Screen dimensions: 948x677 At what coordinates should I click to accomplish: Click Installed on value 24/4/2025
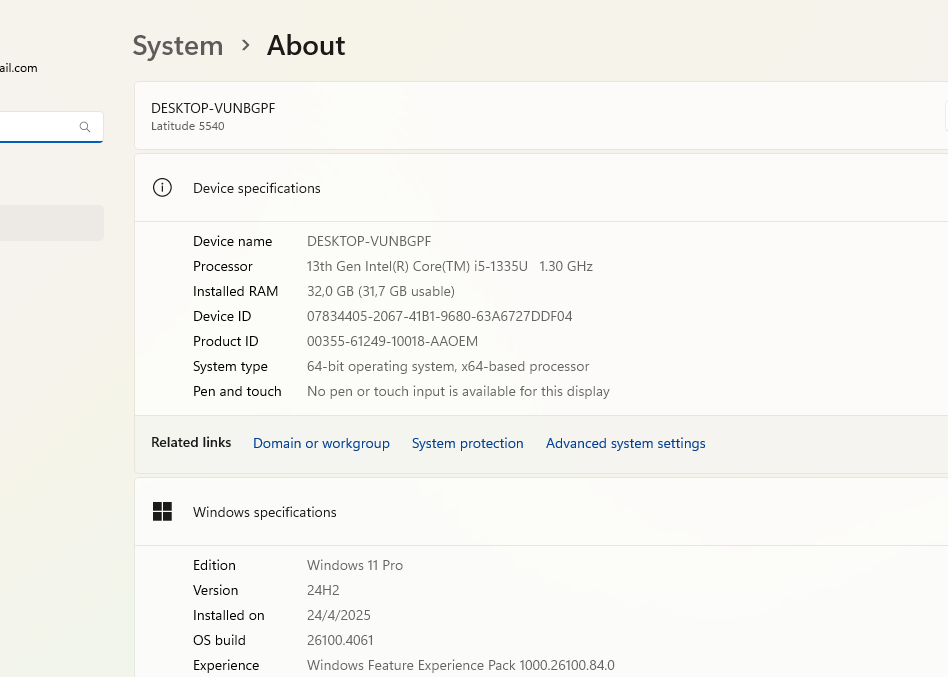[339, 615]
